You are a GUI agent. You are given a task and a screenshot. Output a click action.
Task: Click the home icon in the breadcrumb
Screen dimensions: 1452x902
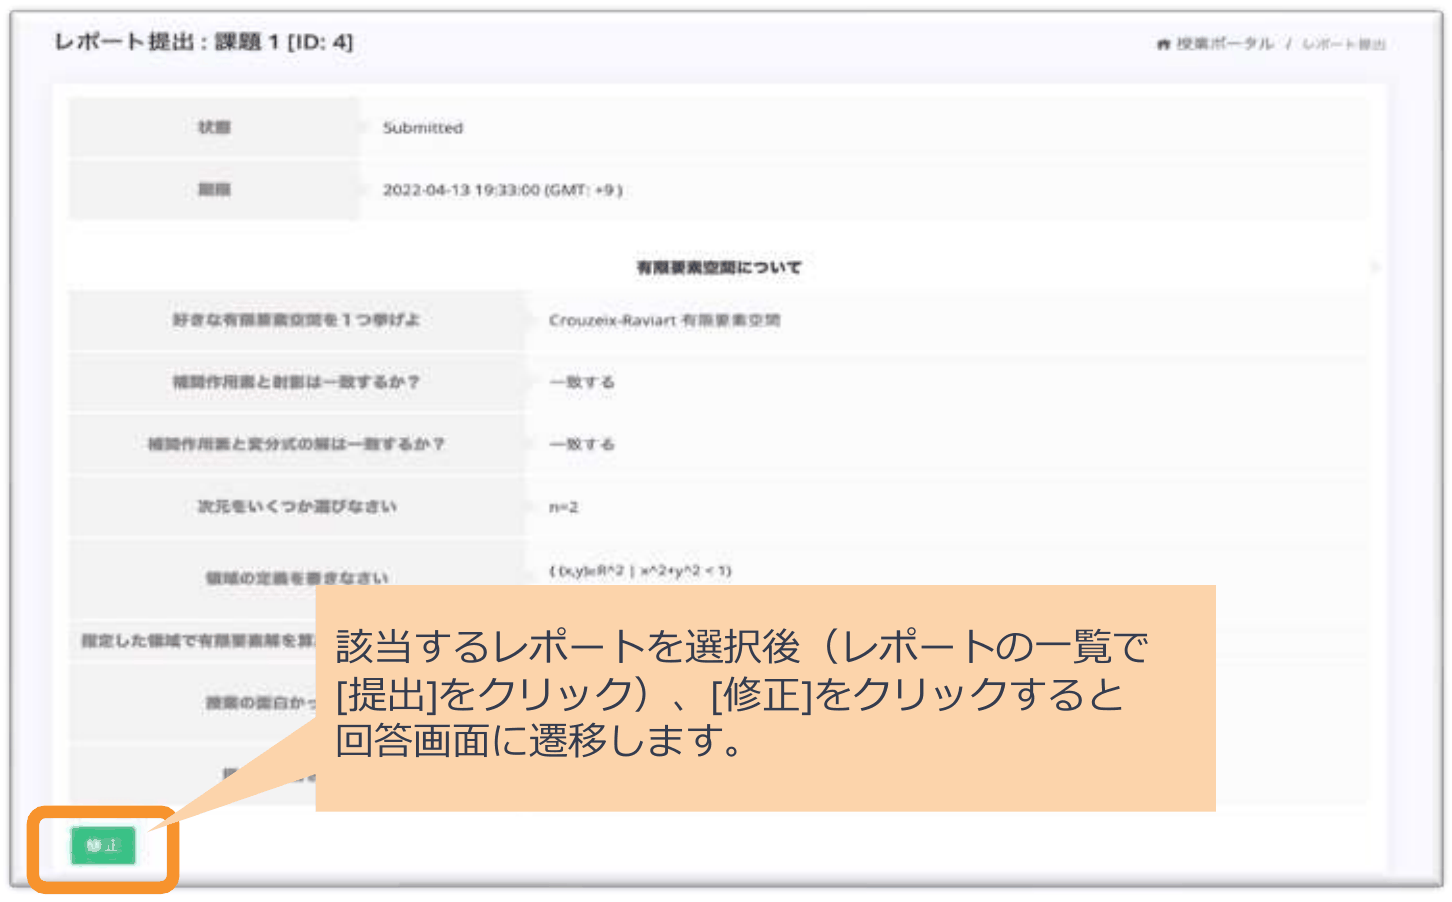click(x=1163, y=44)
